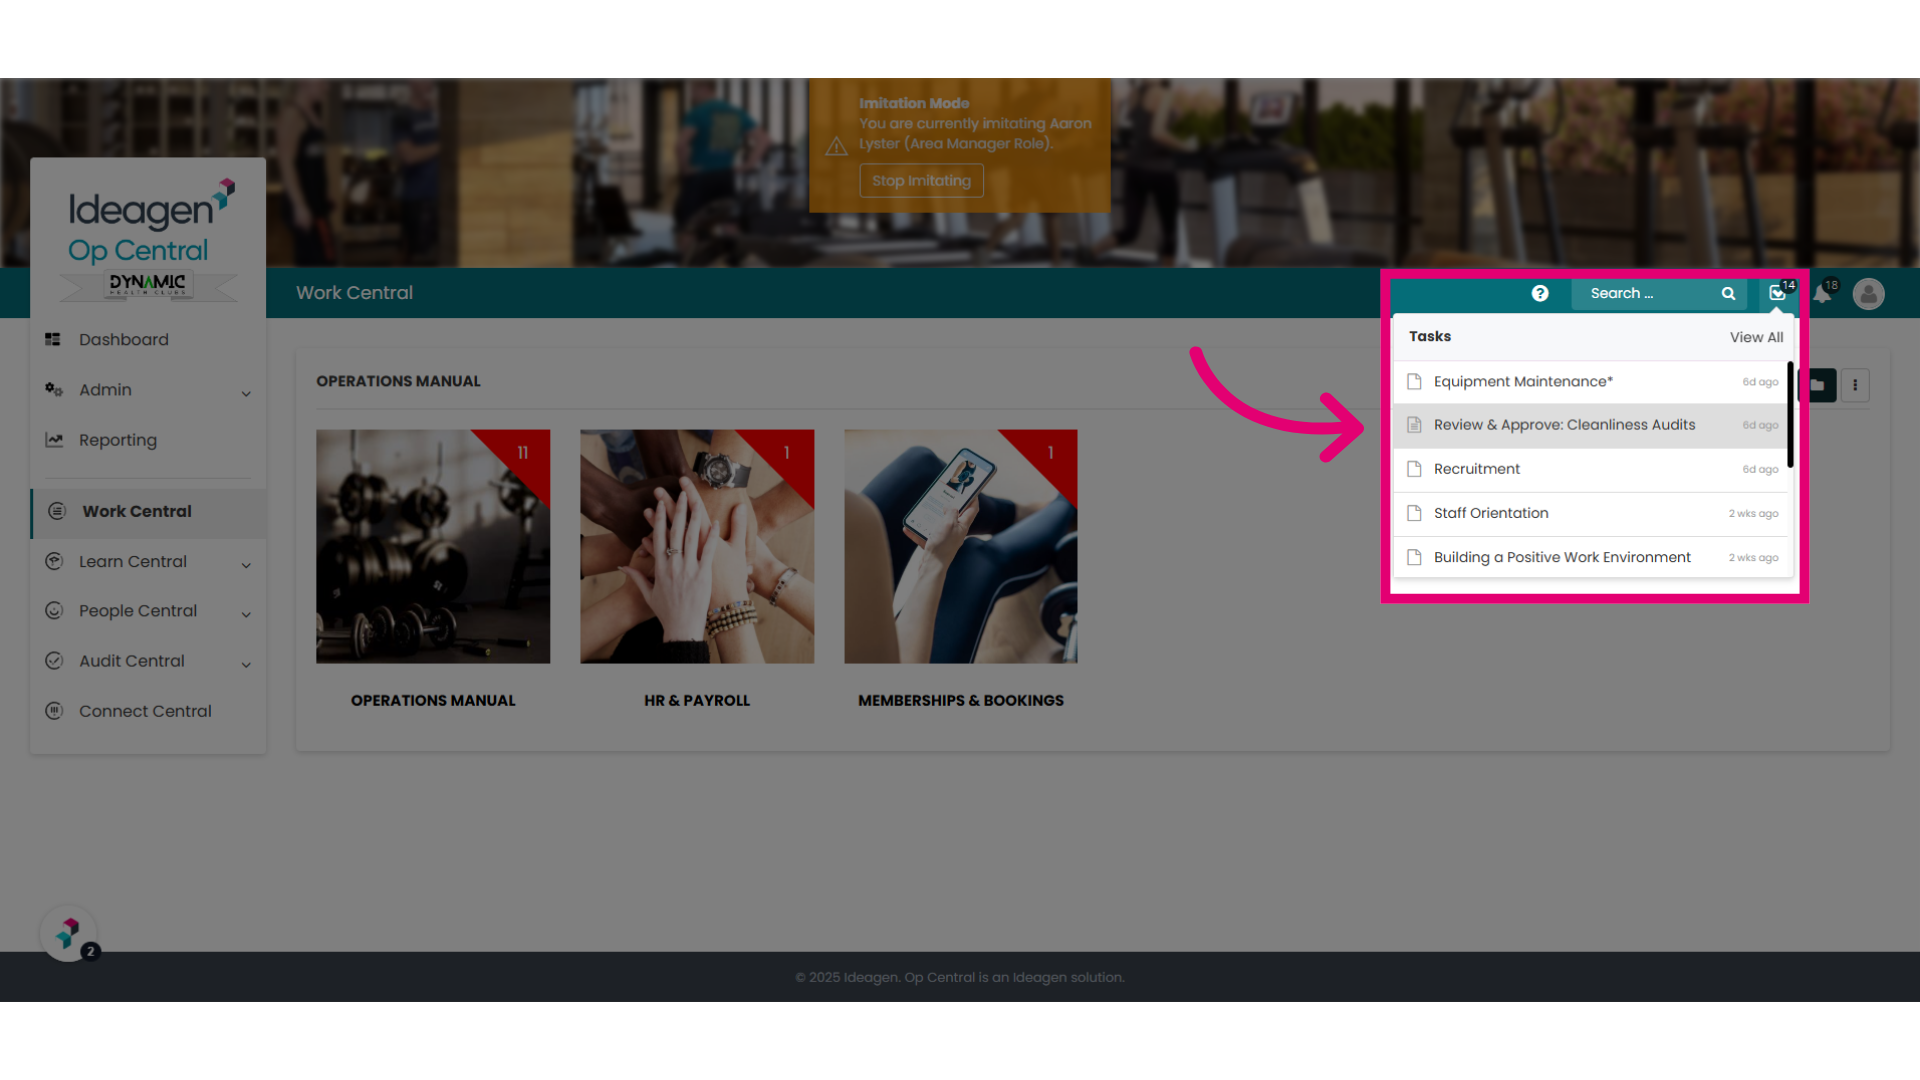Open Operations Manual thumbnail
1920x1080 pixels.
click(433, 546)
